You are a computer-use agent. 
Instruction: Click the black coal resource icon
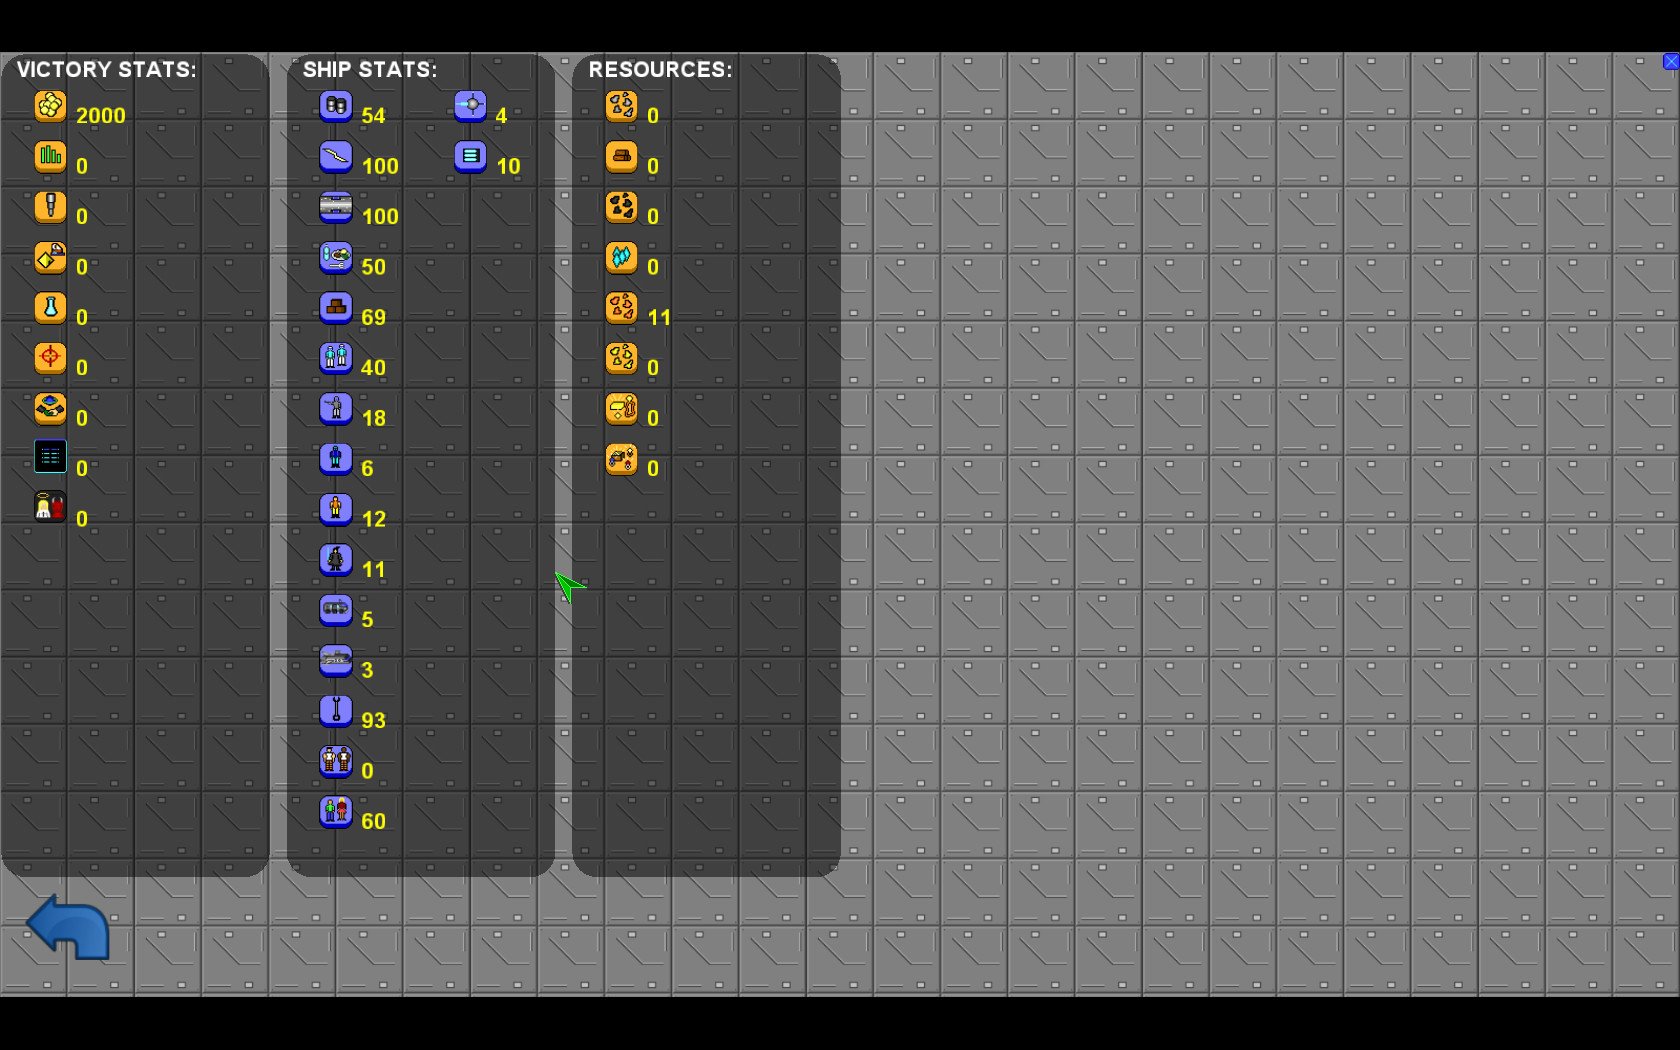[621, 207]
